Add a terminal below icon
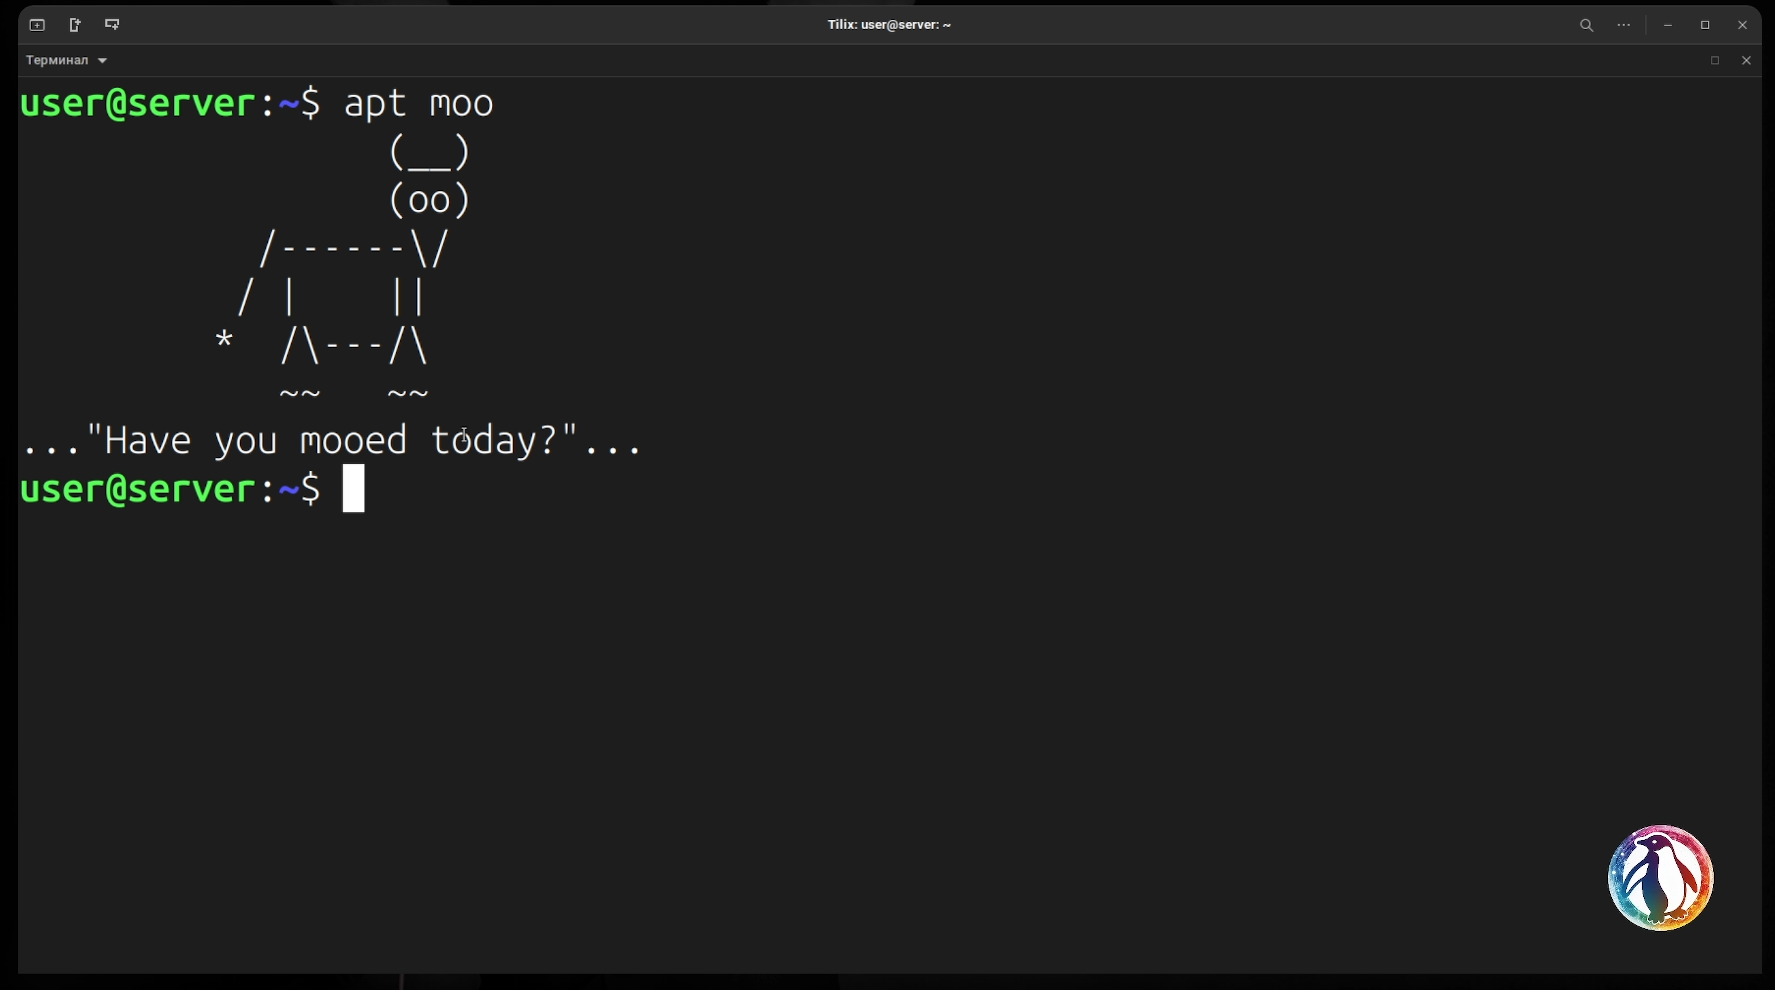This screenshot has width=1775, height=990. pos(112,25)
